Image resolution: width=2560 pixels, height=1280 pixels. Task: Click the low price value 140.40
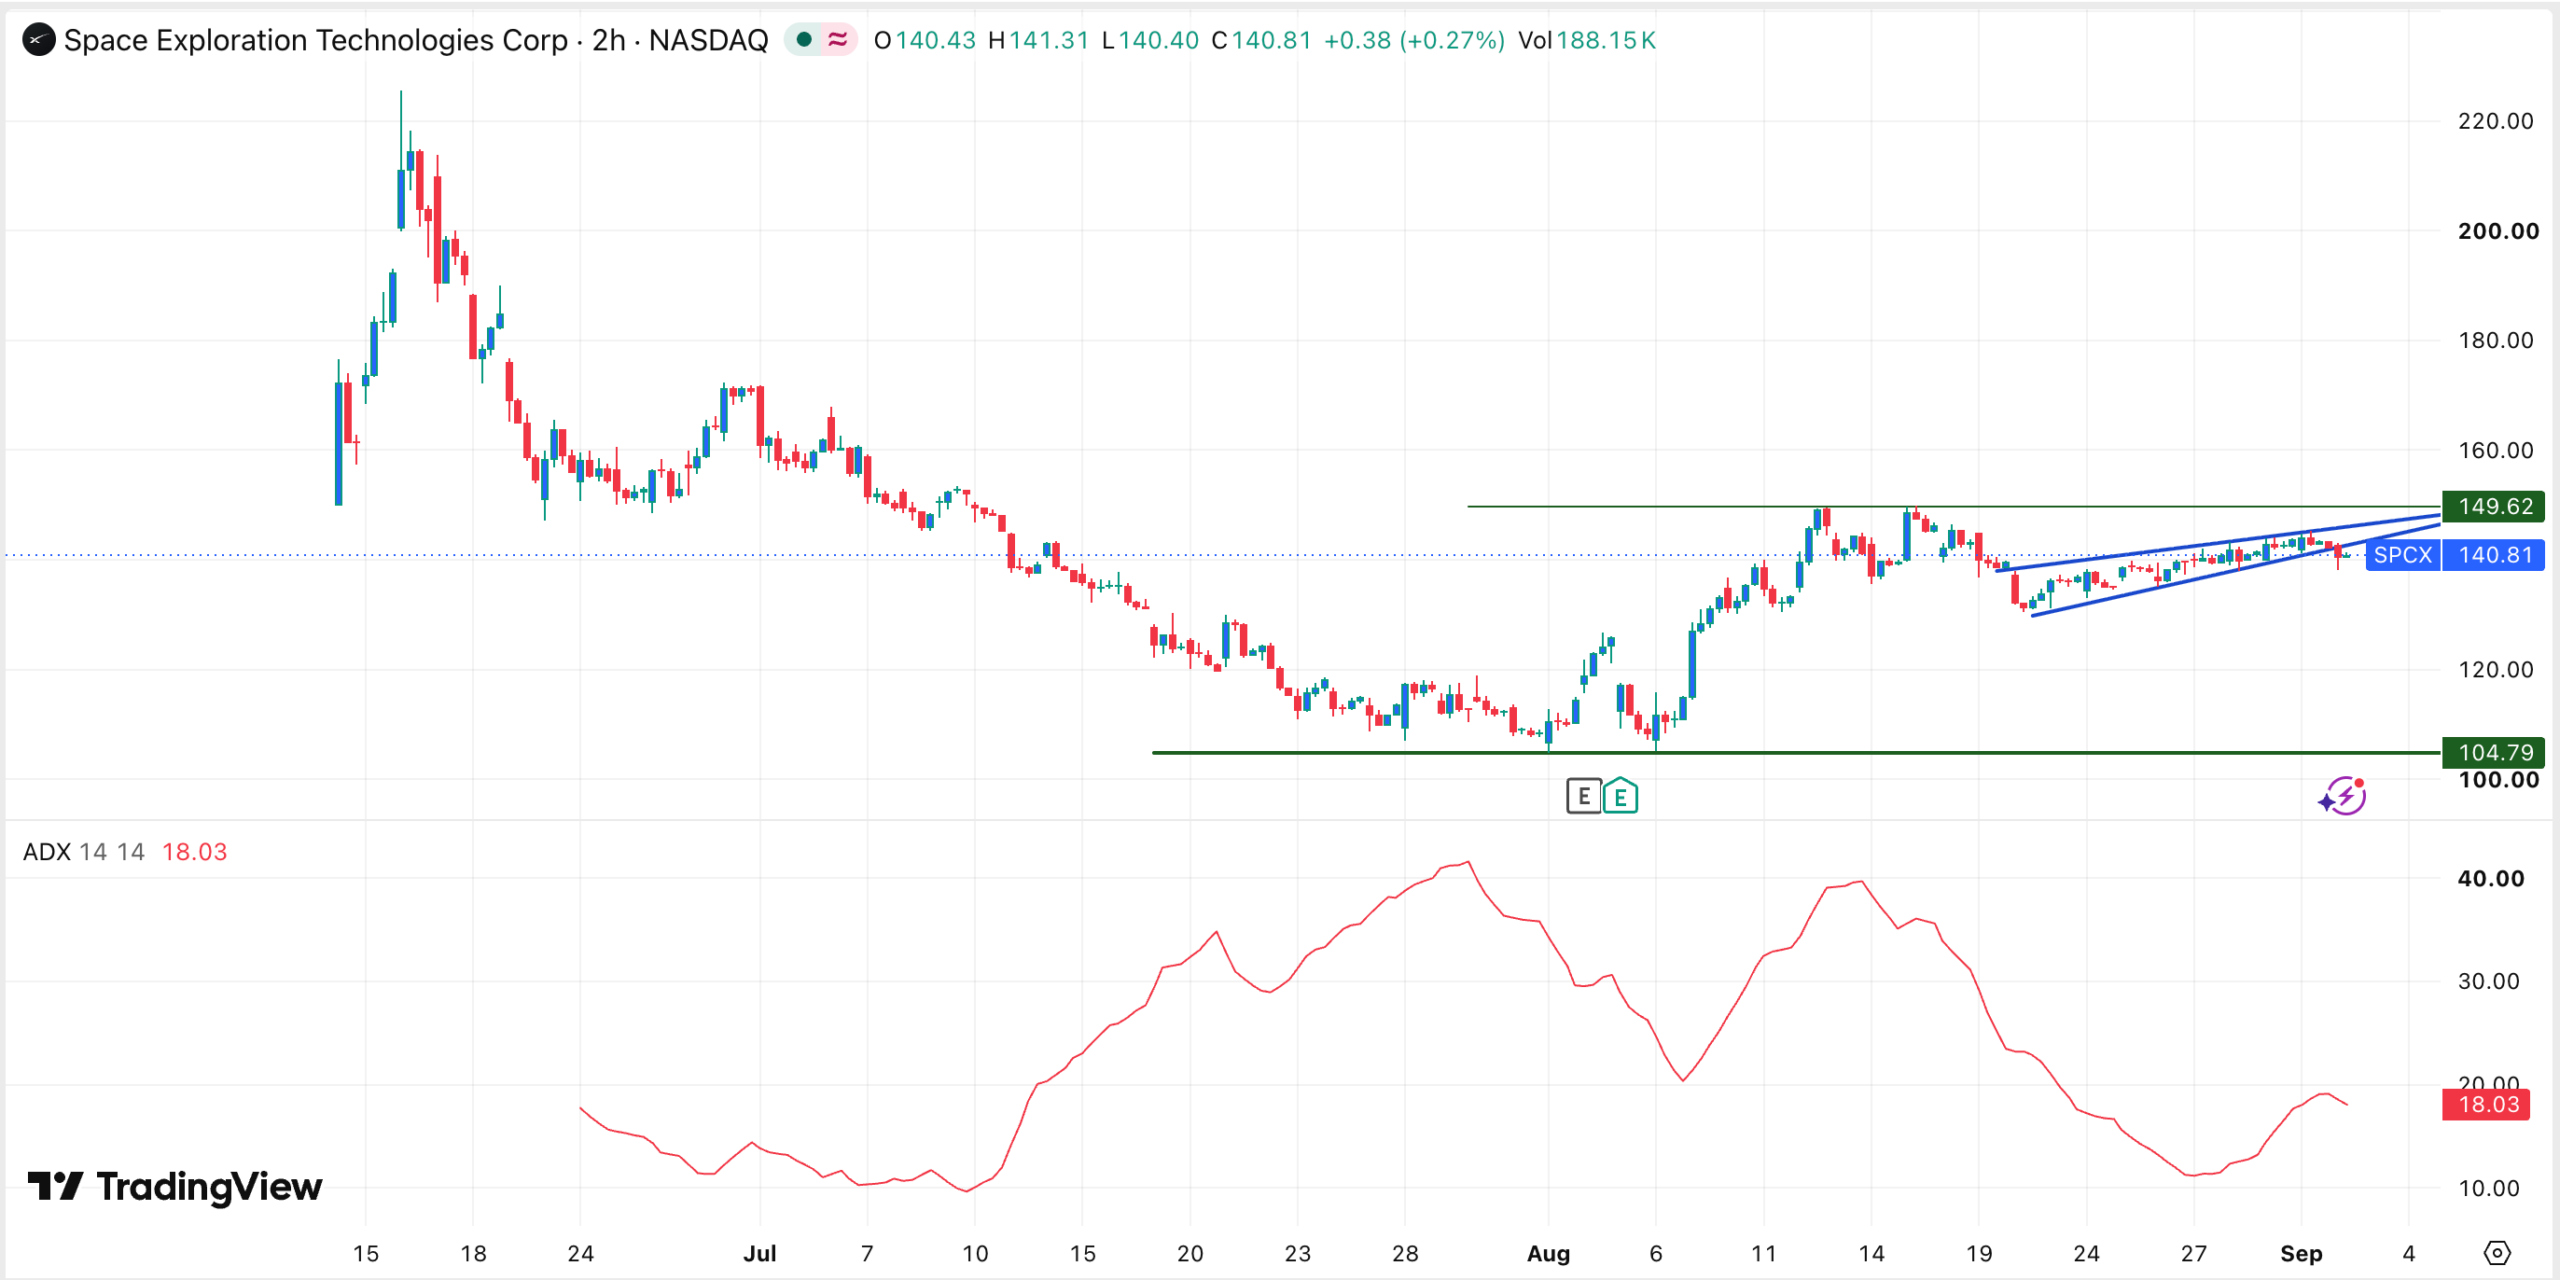point(1158,40)
